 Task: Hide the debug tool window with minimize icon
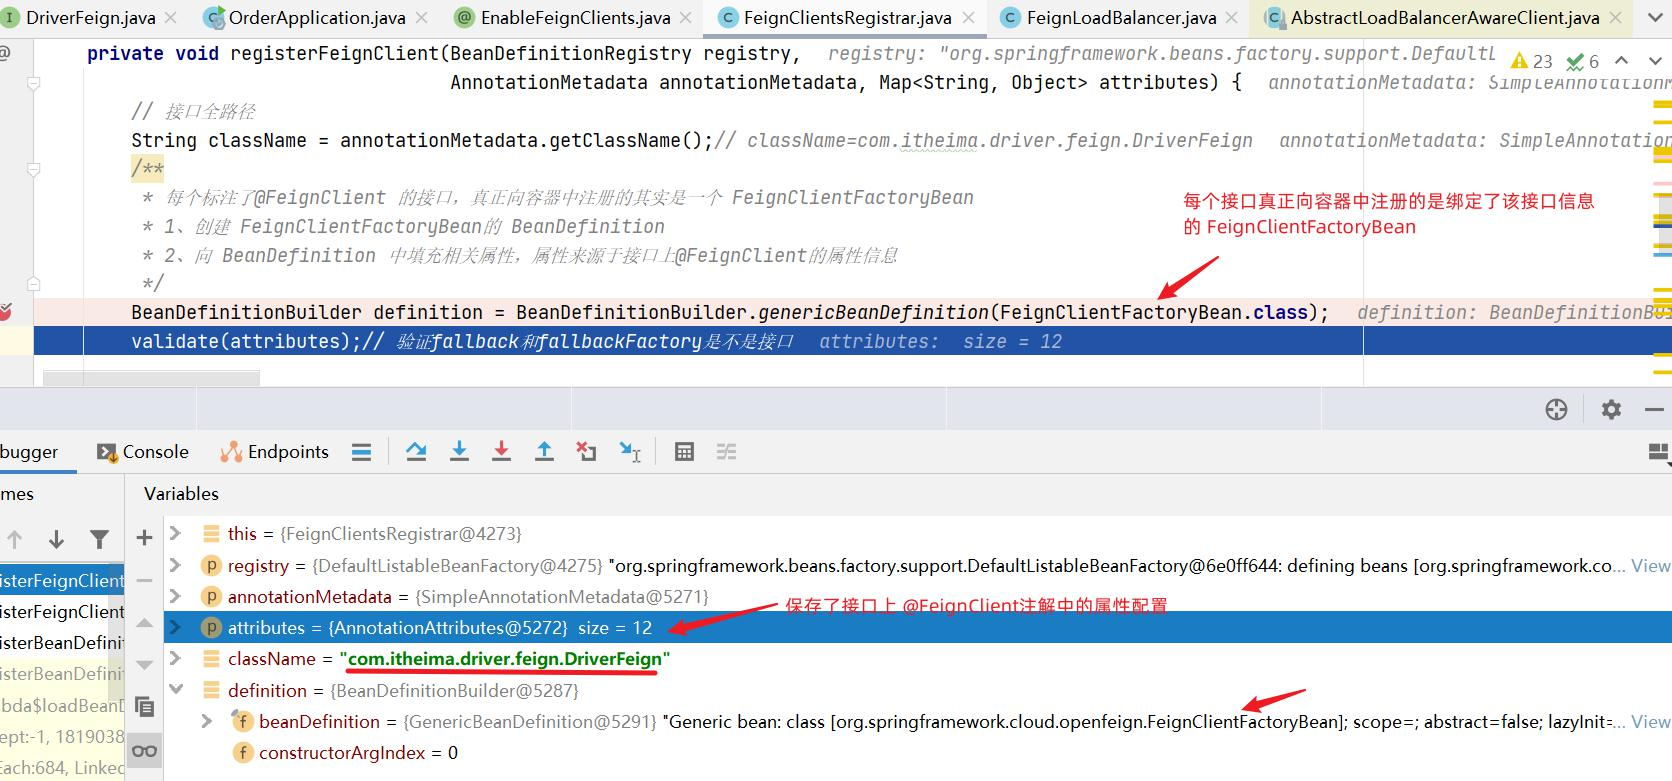coord(1654,409)
